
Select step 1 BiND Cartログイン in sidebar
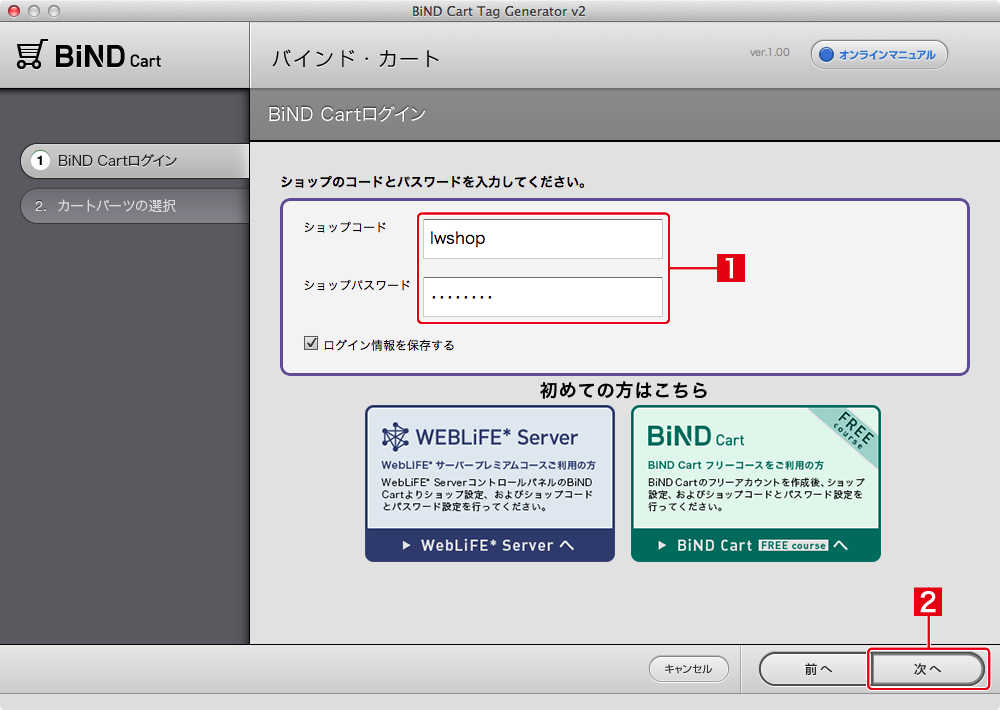(x=135, y=161)
